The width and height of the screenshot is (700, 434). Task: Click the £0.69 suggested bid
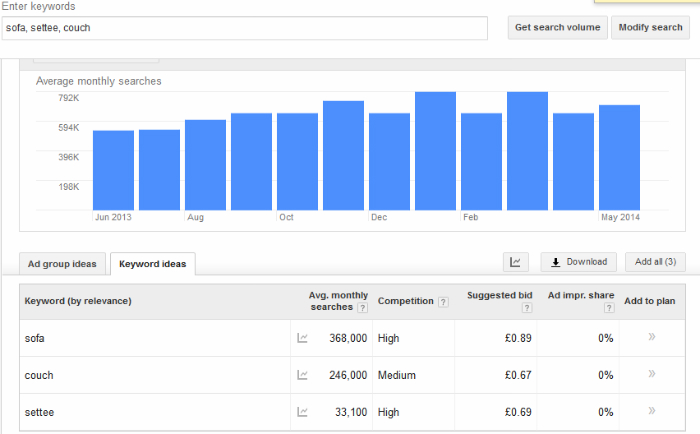518,412
